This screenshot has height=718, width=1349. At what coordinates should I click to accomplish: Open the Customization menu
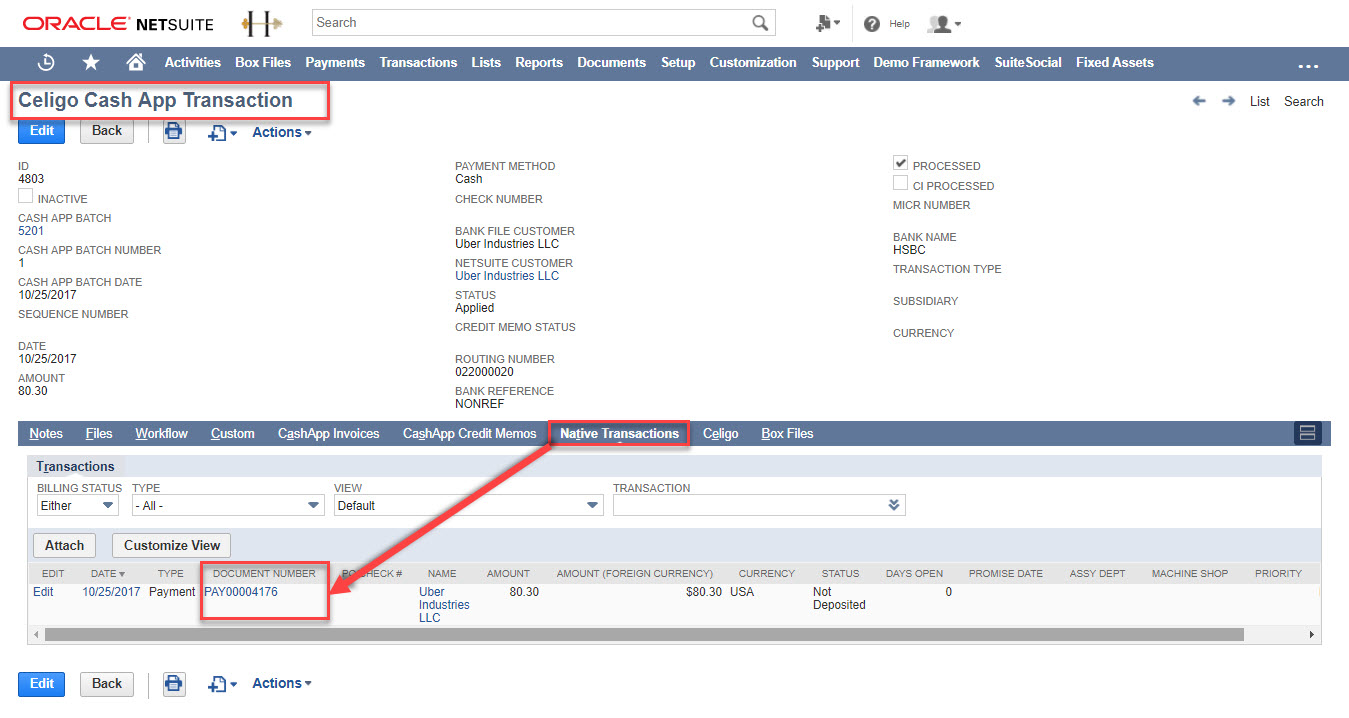(753, 62)
